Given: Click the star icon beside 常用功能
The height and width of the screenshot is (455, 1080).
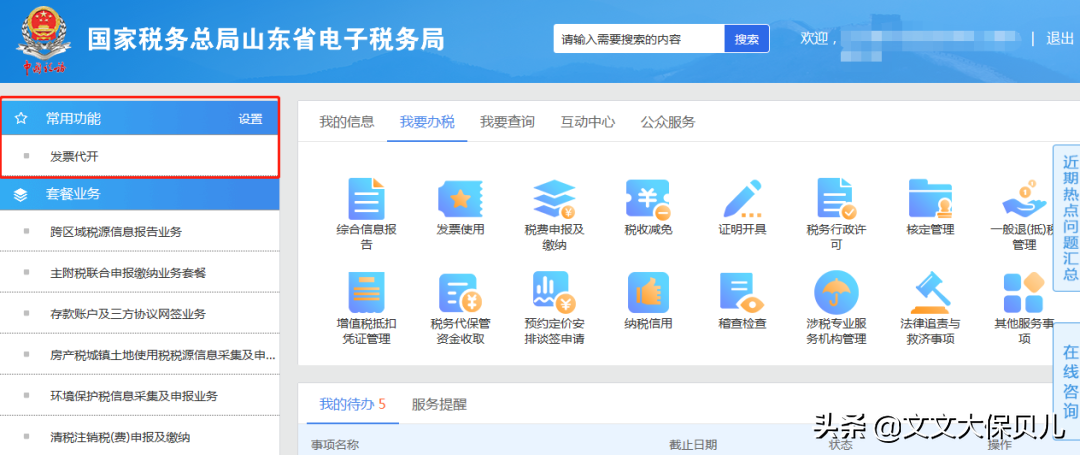Looking at the screenshot, I should [x=21, y=119].
